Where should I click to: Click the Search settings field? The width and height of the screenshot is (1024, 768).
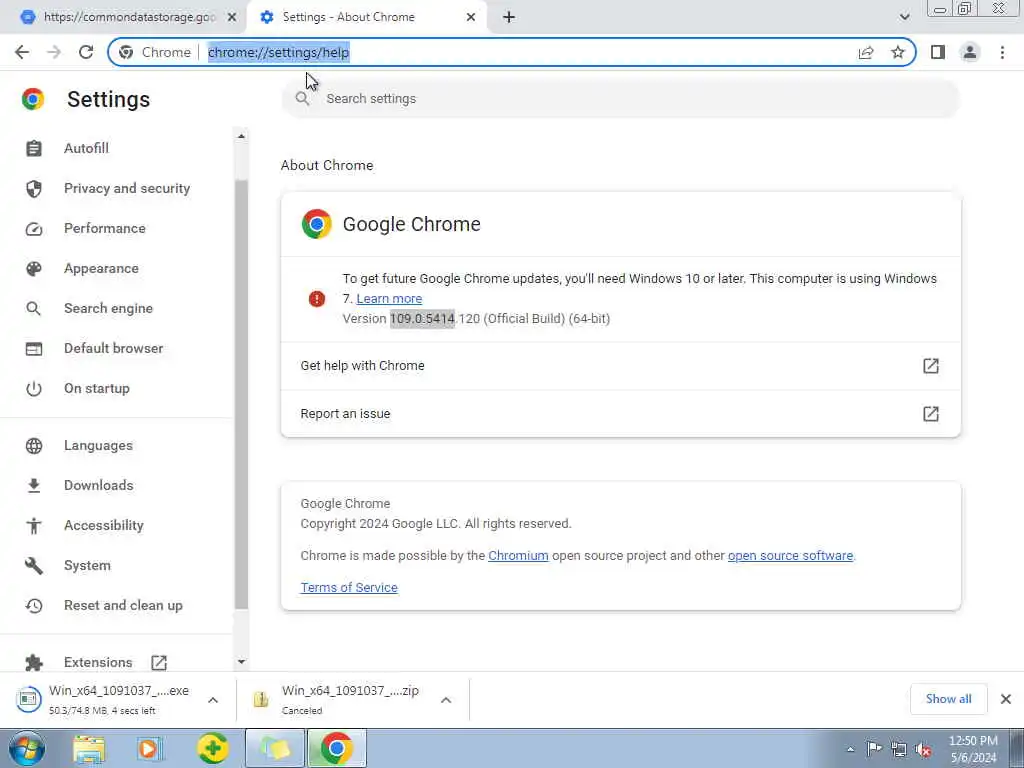620,99
